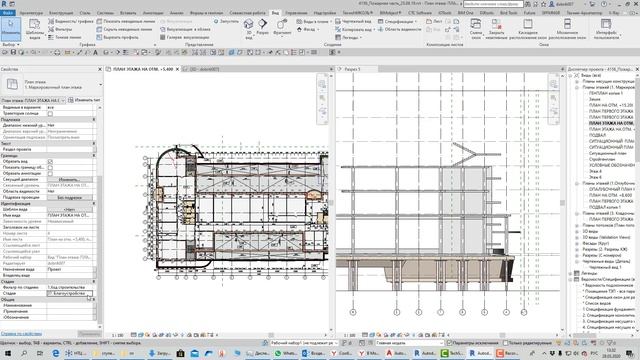640x360 pixels.
Task: Click the Section (Разрез) tool
Action: coord(262,27)
